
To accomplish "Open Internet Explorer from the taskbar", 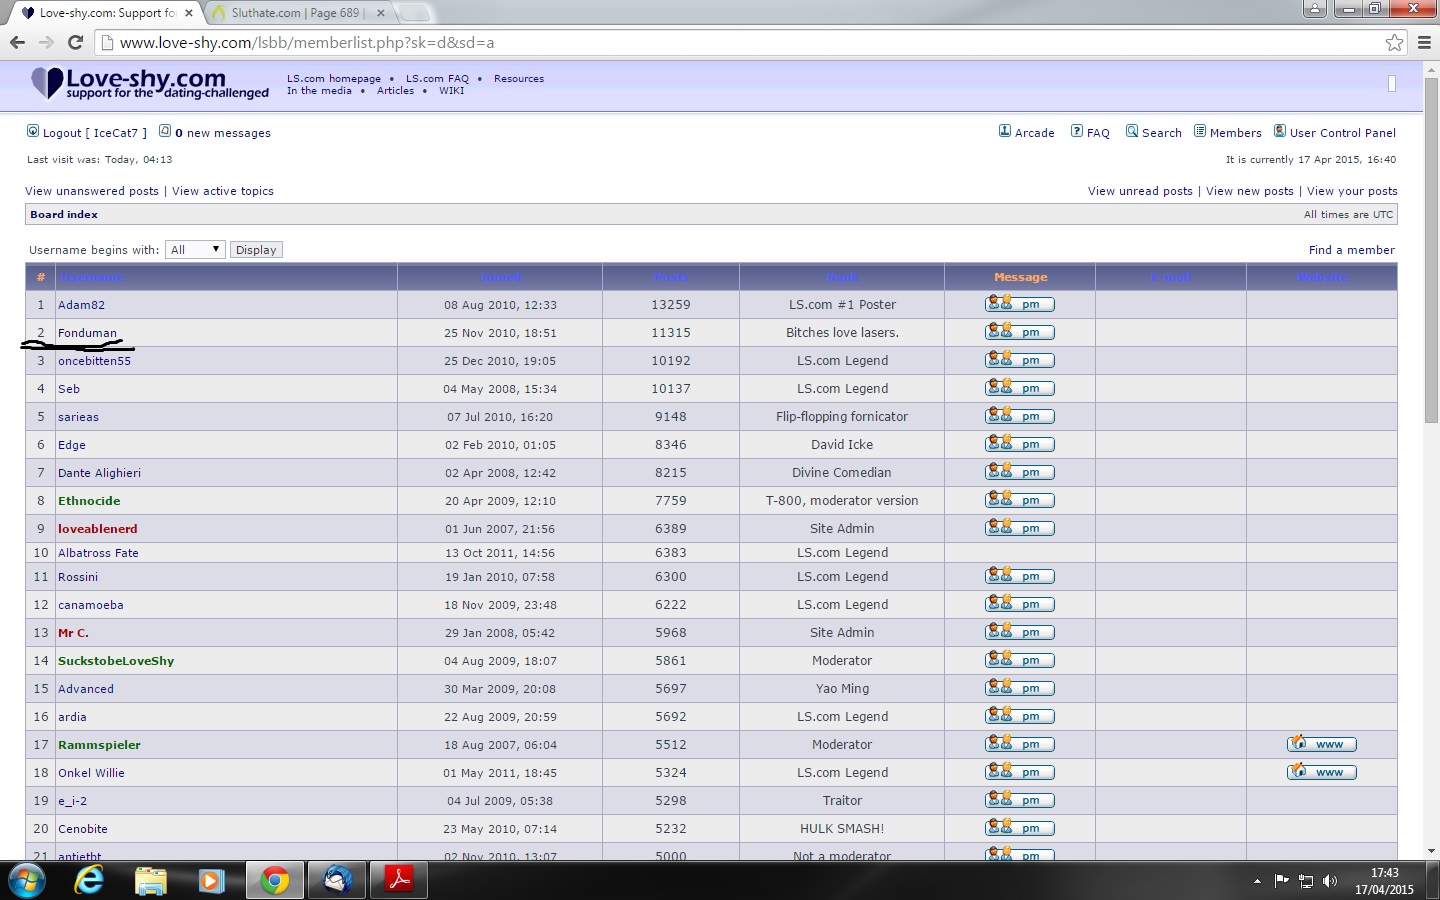I will point(90,880).
